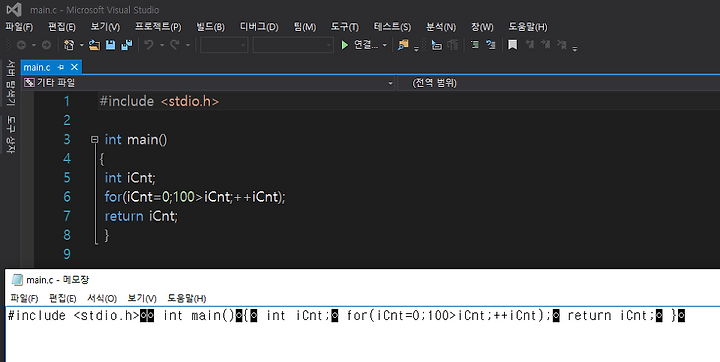Viewport: 720px width, 362px height.
Task: Open Notepad's 파일(F) menu
Action: tap(24, 298)
